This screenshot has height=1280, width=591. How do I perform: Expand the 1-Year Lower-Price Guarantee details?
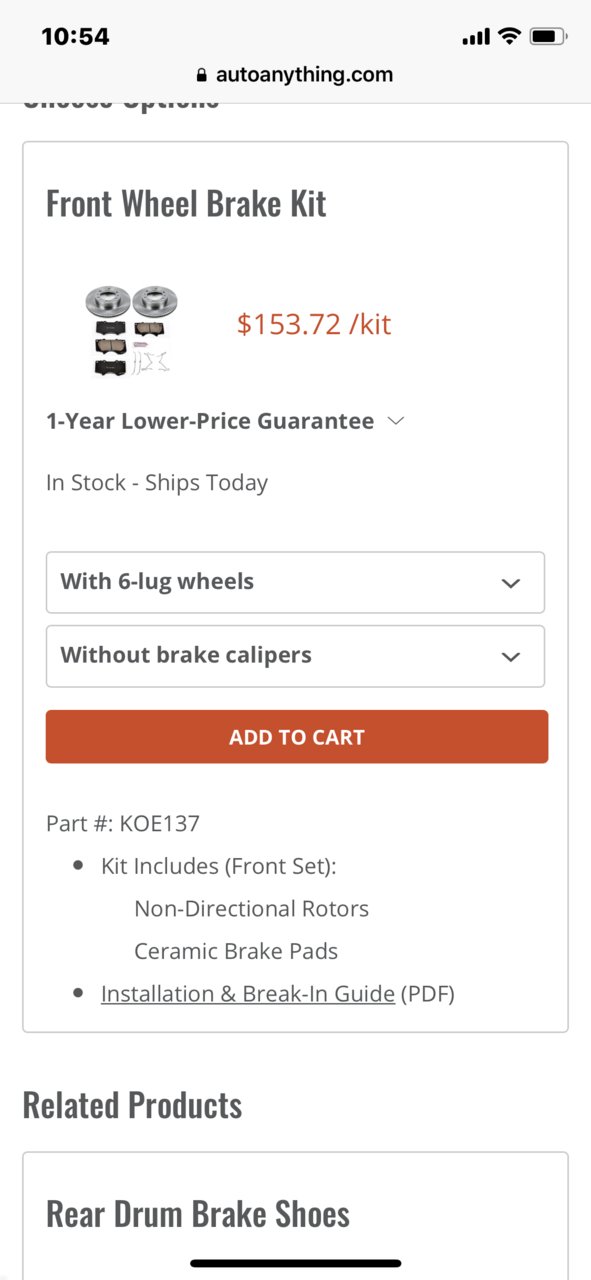point(210,421)
